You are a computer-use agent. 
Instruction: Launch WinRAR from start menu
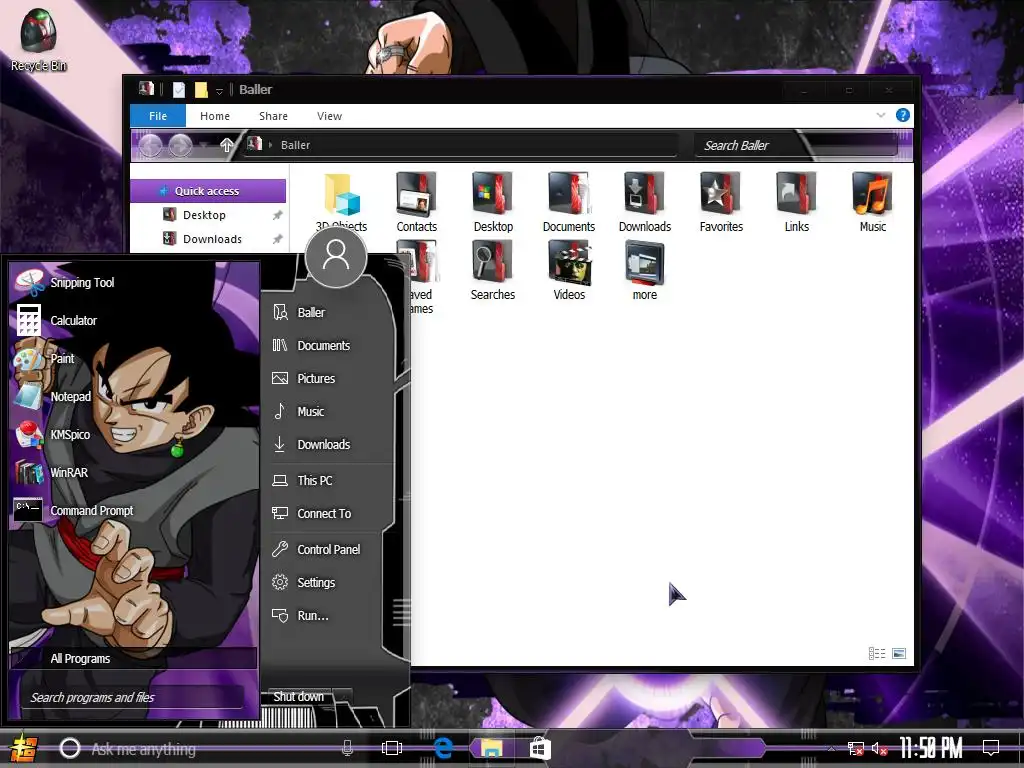pos(52,472)
